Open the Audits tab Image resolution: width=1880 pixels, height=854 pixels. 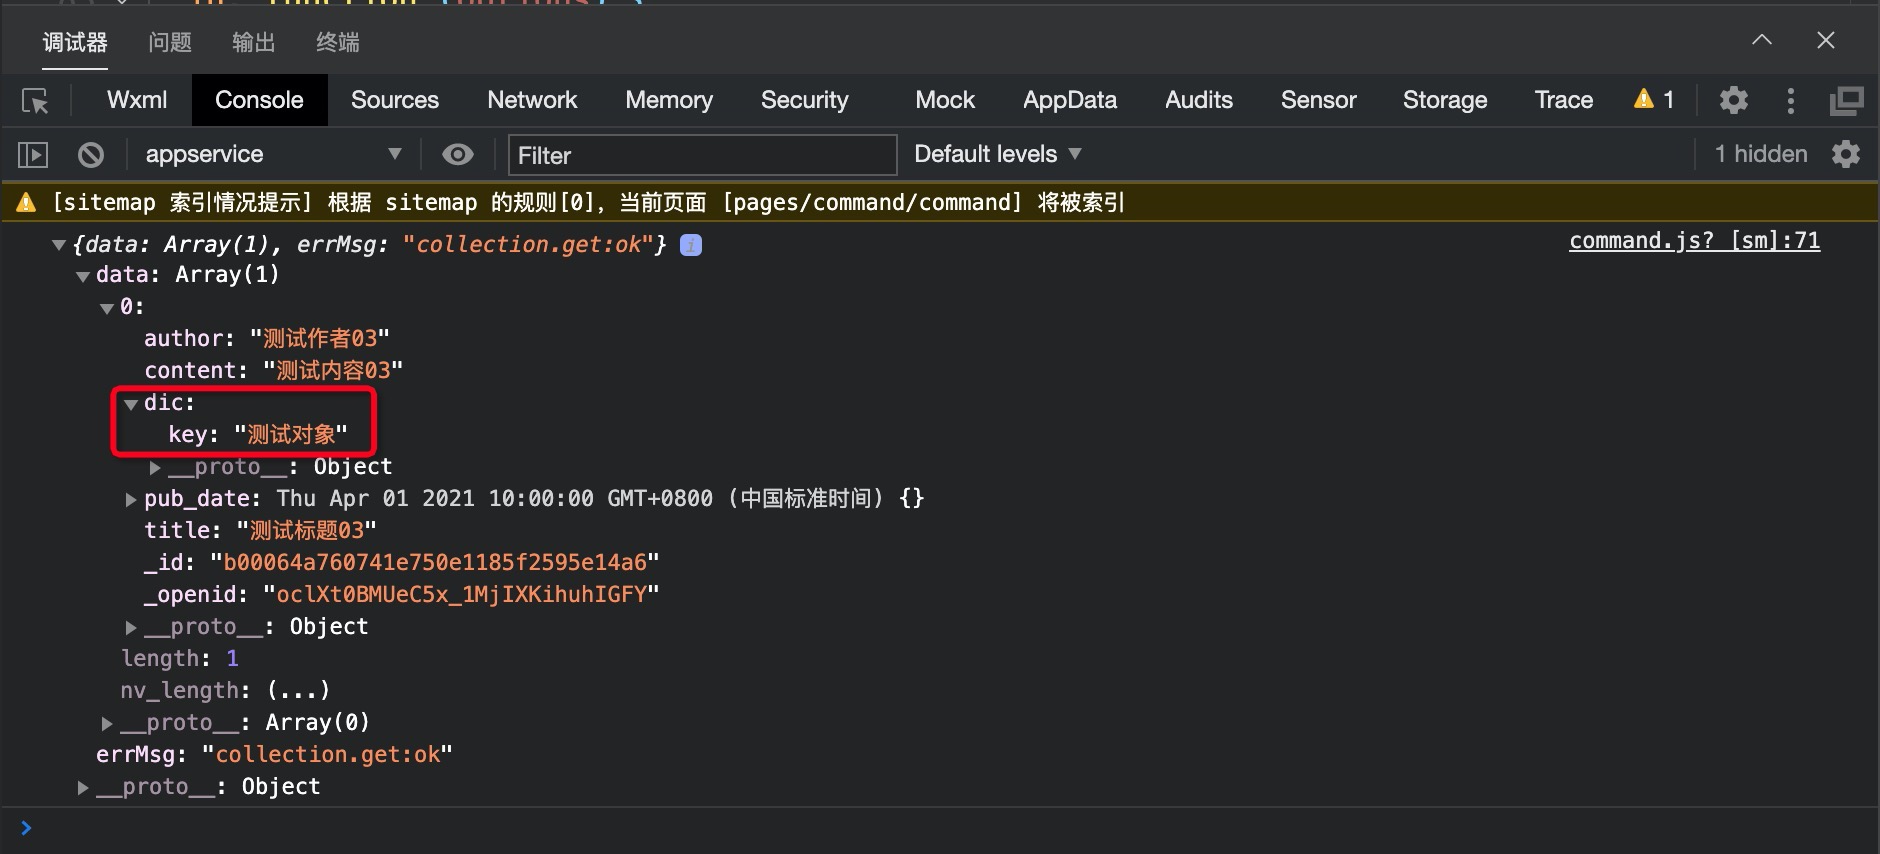1198,100
